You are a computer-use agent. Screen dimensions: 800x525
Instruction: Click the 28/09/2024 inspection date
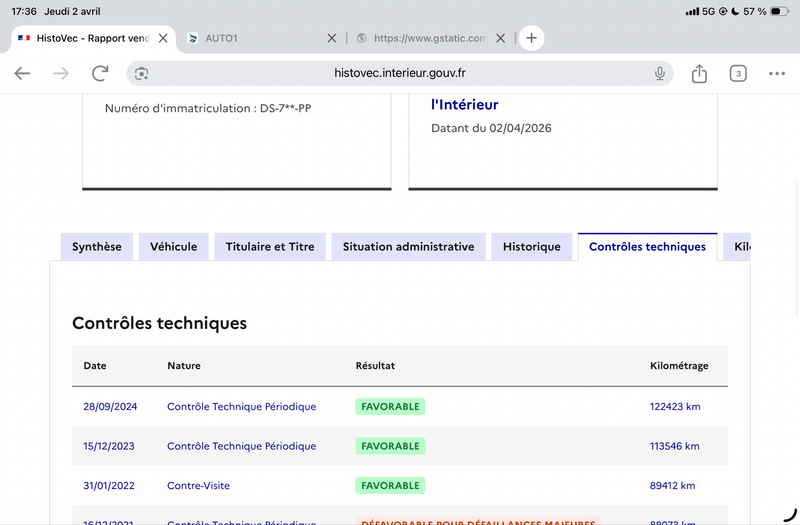(x=110, y=407)
